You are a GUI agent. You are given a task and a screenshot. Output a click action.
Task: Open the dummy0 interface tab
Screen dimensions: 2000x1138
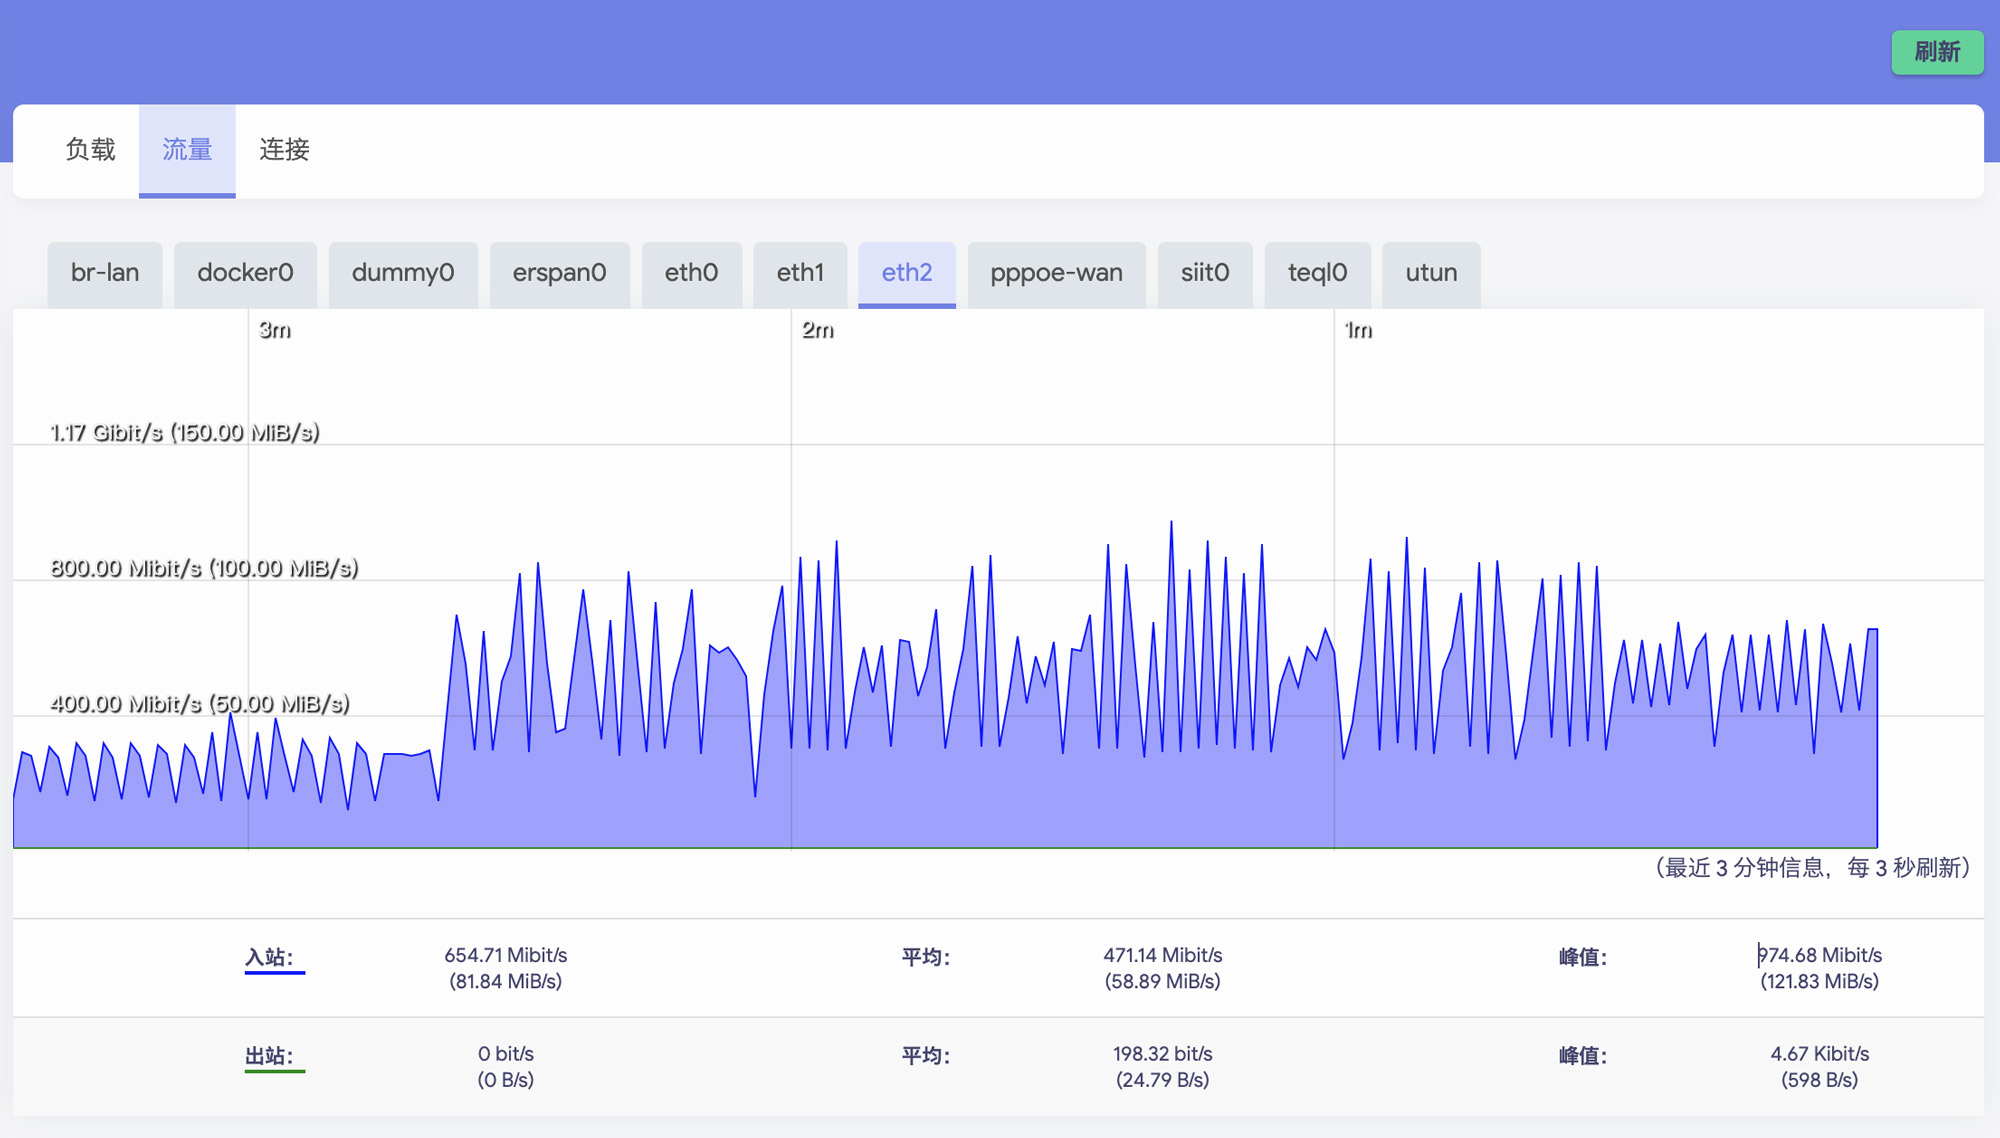pos(403,273)
